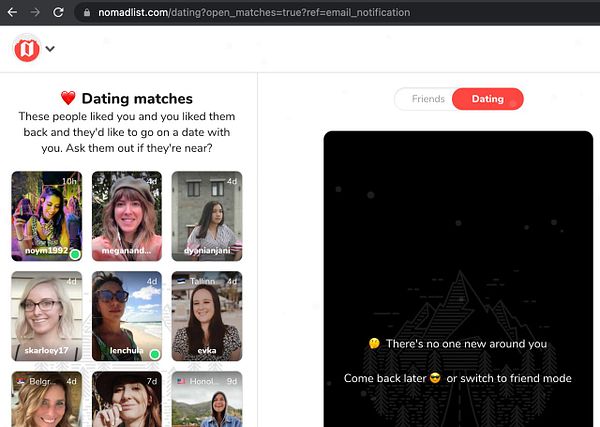Click 'Ask them out if they're near?' text
Screen dimensions: 600x427
(139, 148)
